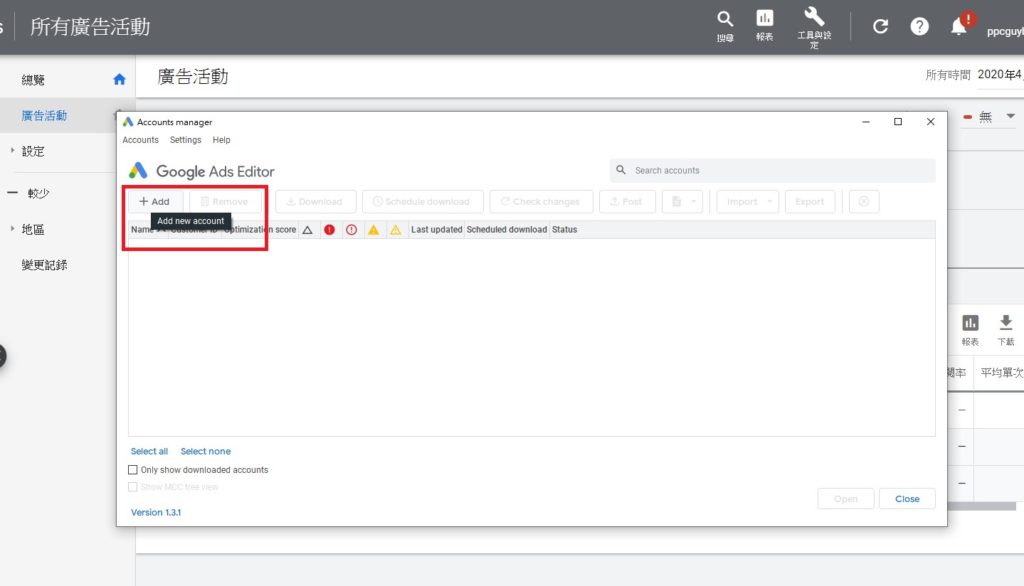Open the help question mark icon
Viewport: 1024px width, 586px height.
(x=919, y=27)
